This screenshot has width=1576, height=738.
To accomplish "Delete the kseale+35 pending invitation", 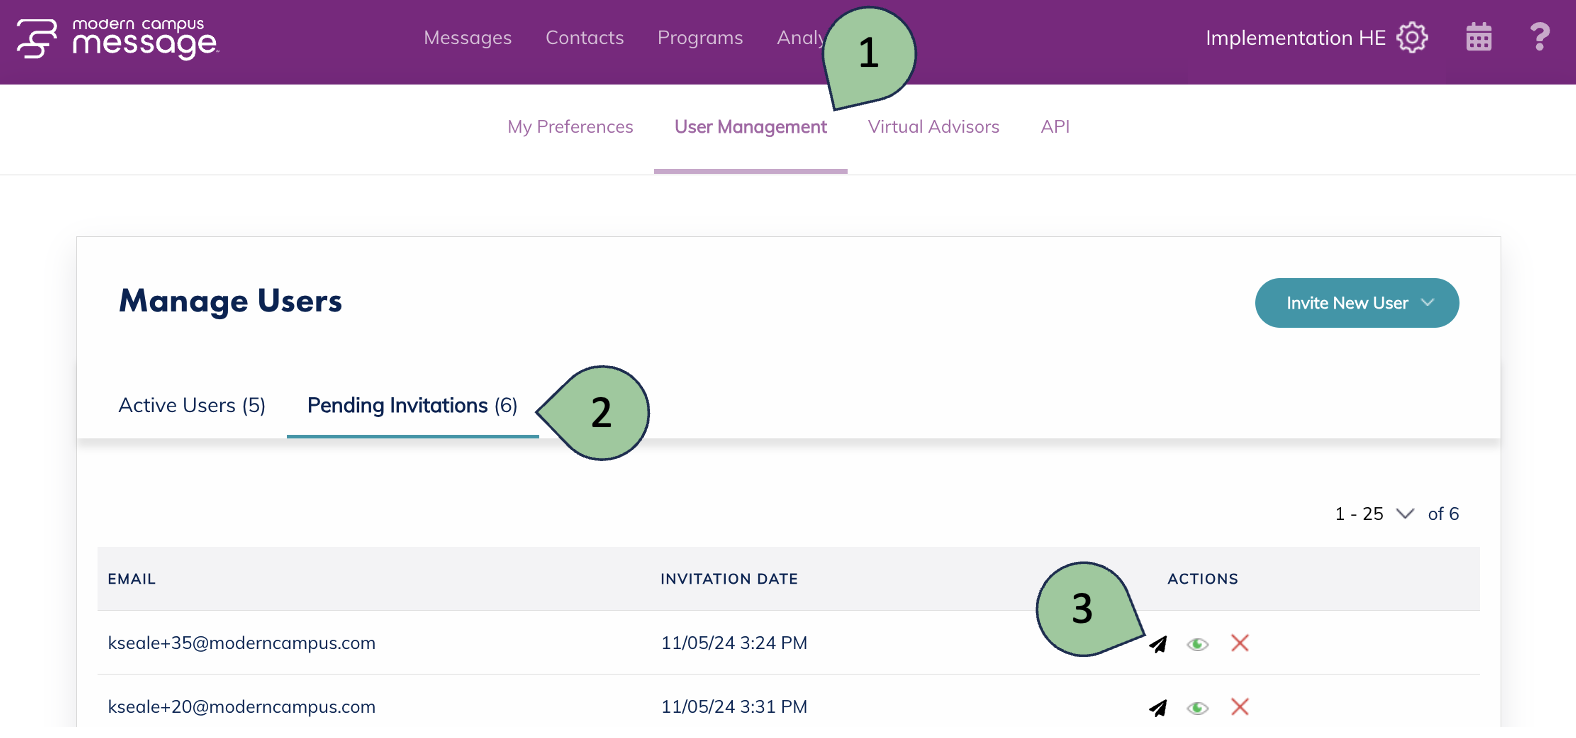I will pyautogui.click(x=1240, y=643).
